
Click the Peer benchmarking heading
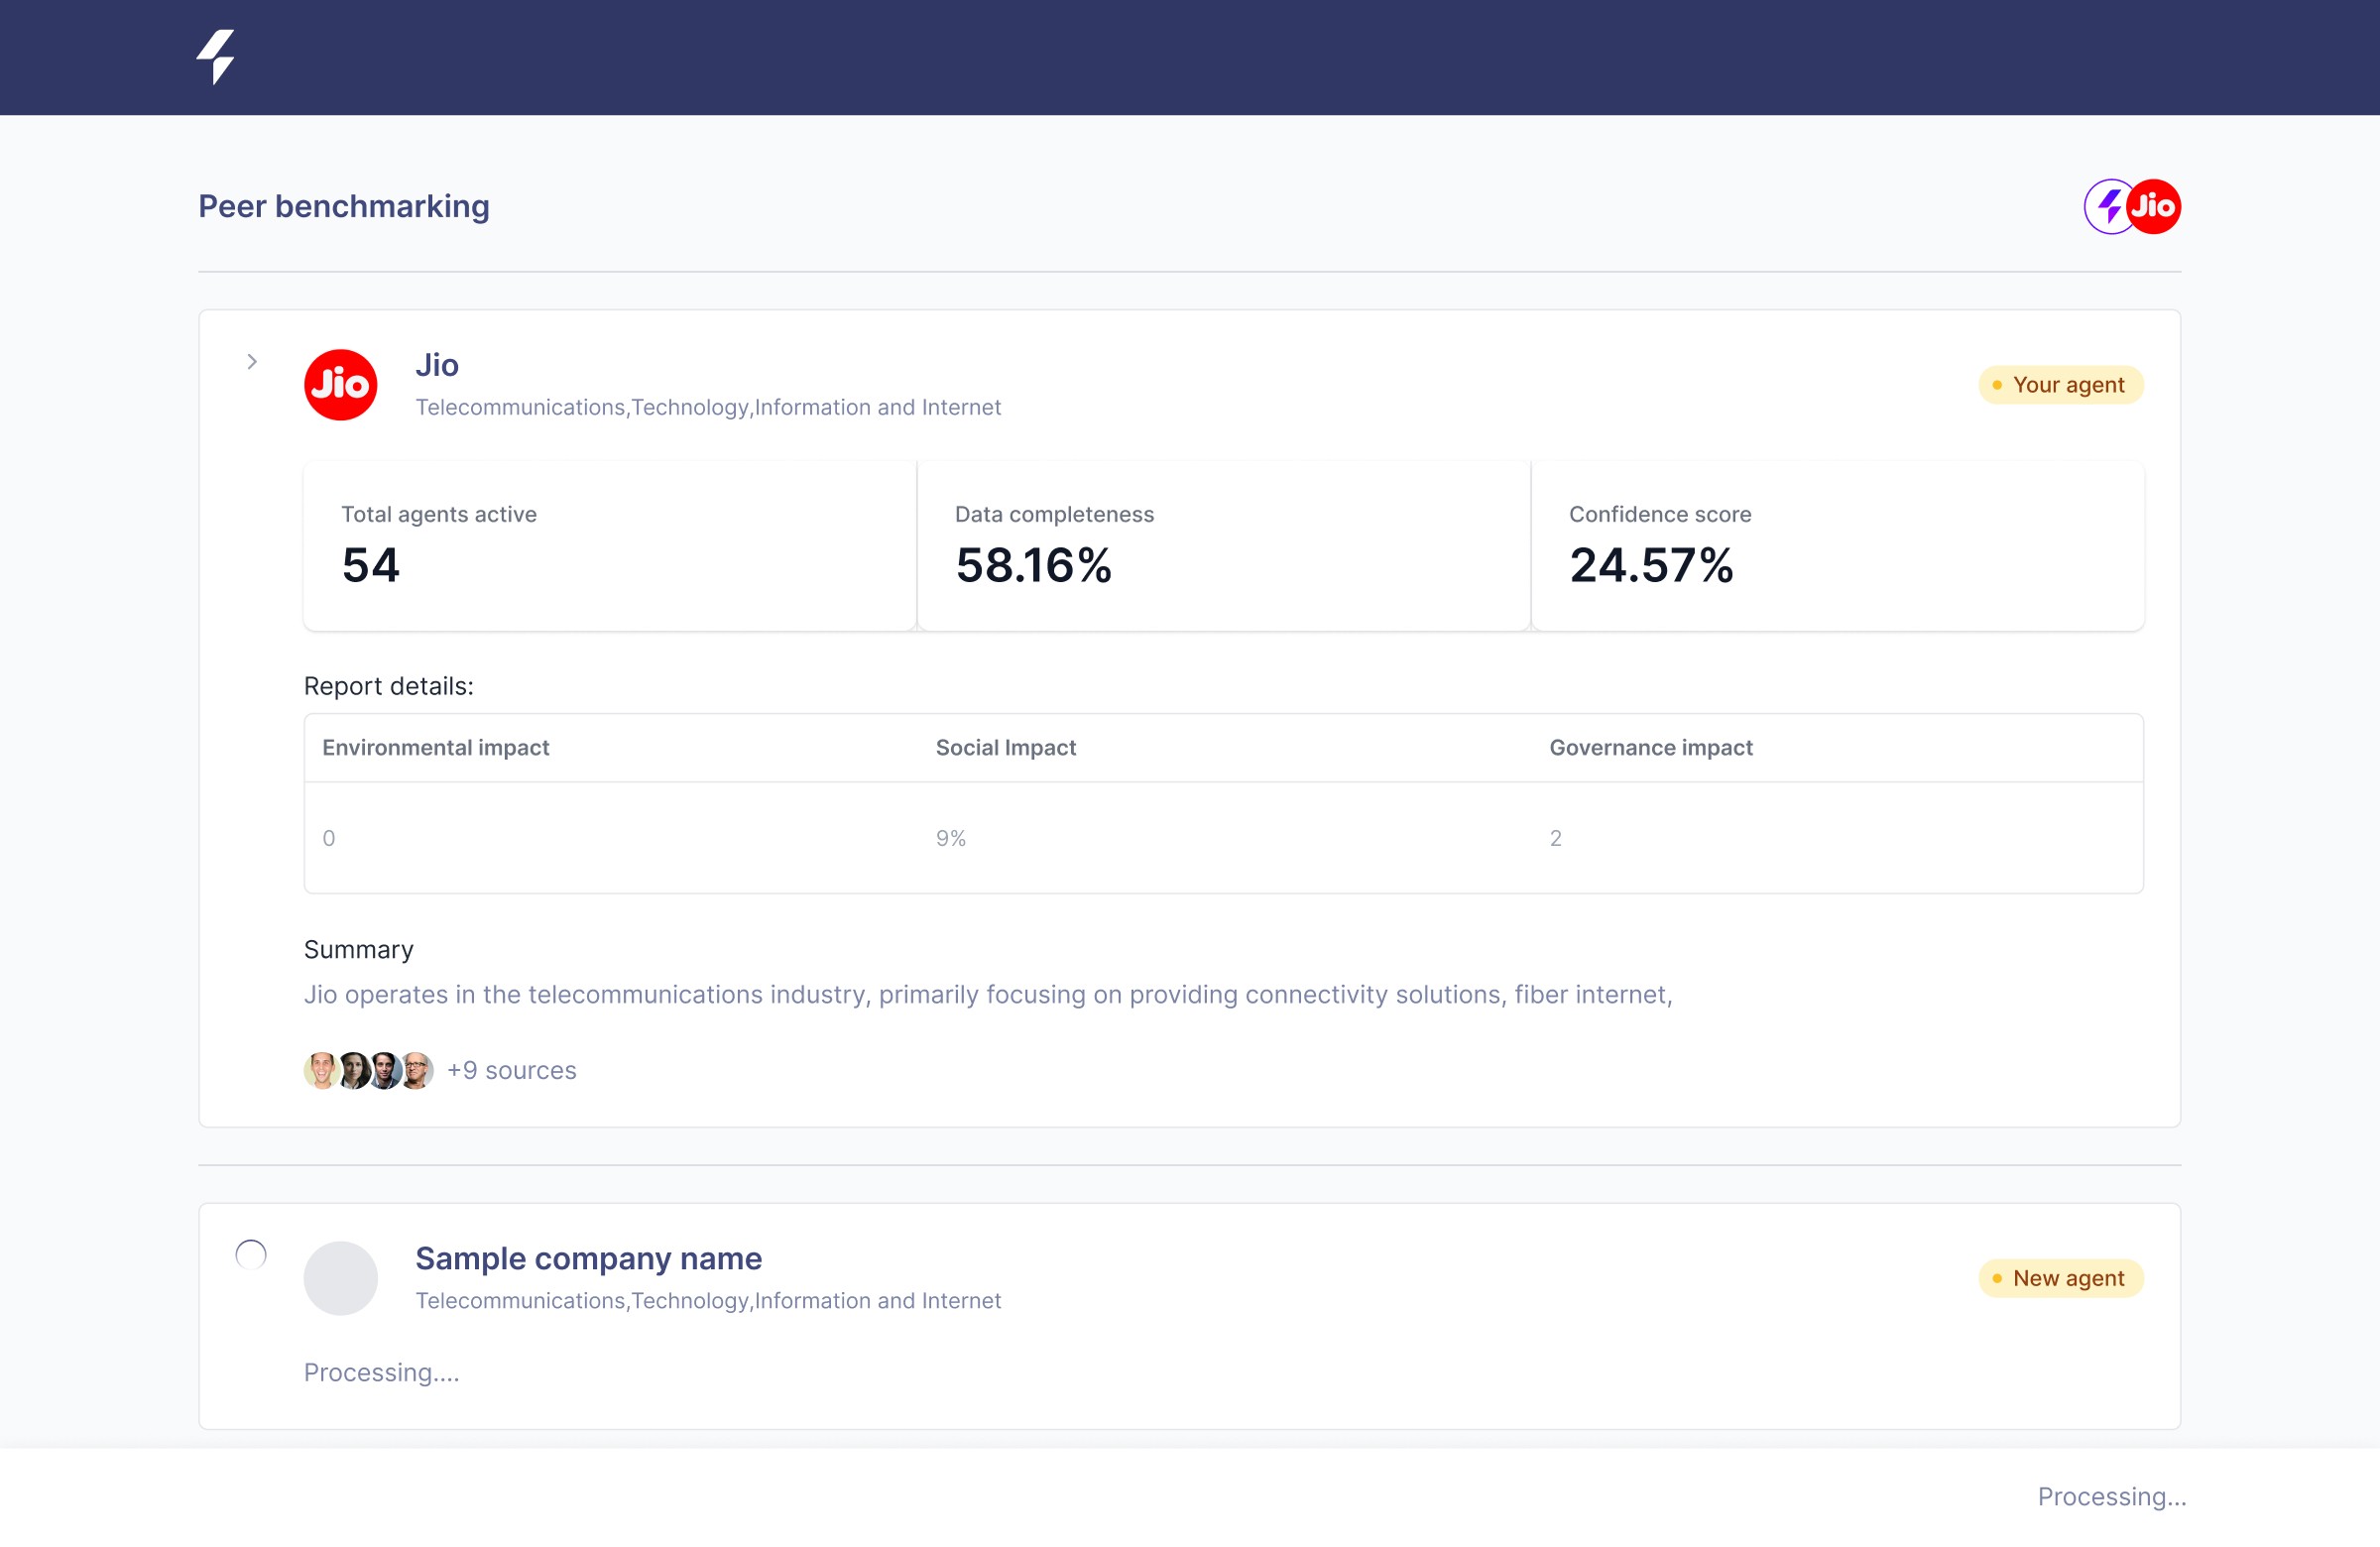[343, 206]
